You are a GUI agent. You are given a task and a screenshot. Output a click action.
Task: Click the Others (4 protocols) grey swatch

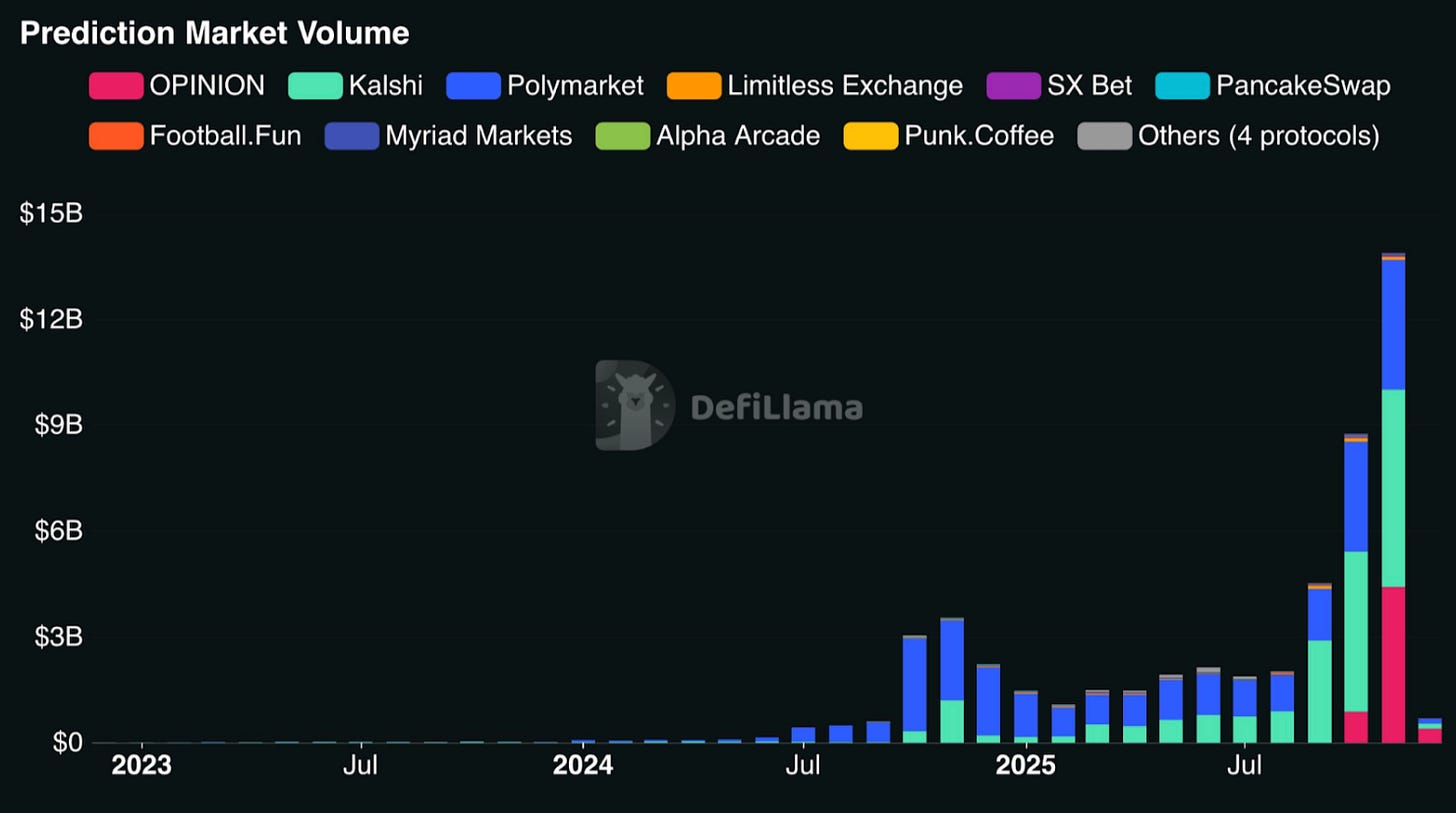click(x=1105, y=136)
